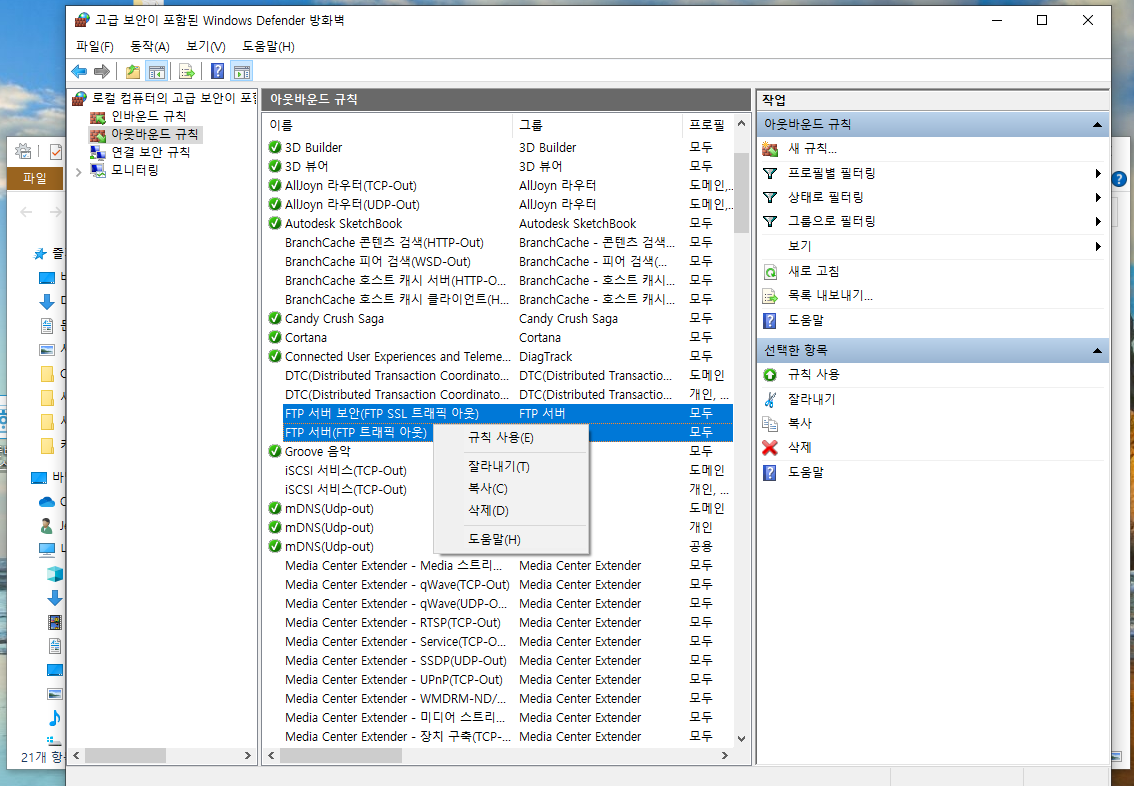Click the tree pane horizontal scrollbar right arrow
Screen dimensions: 1134x786
click(x=247, y=756)
